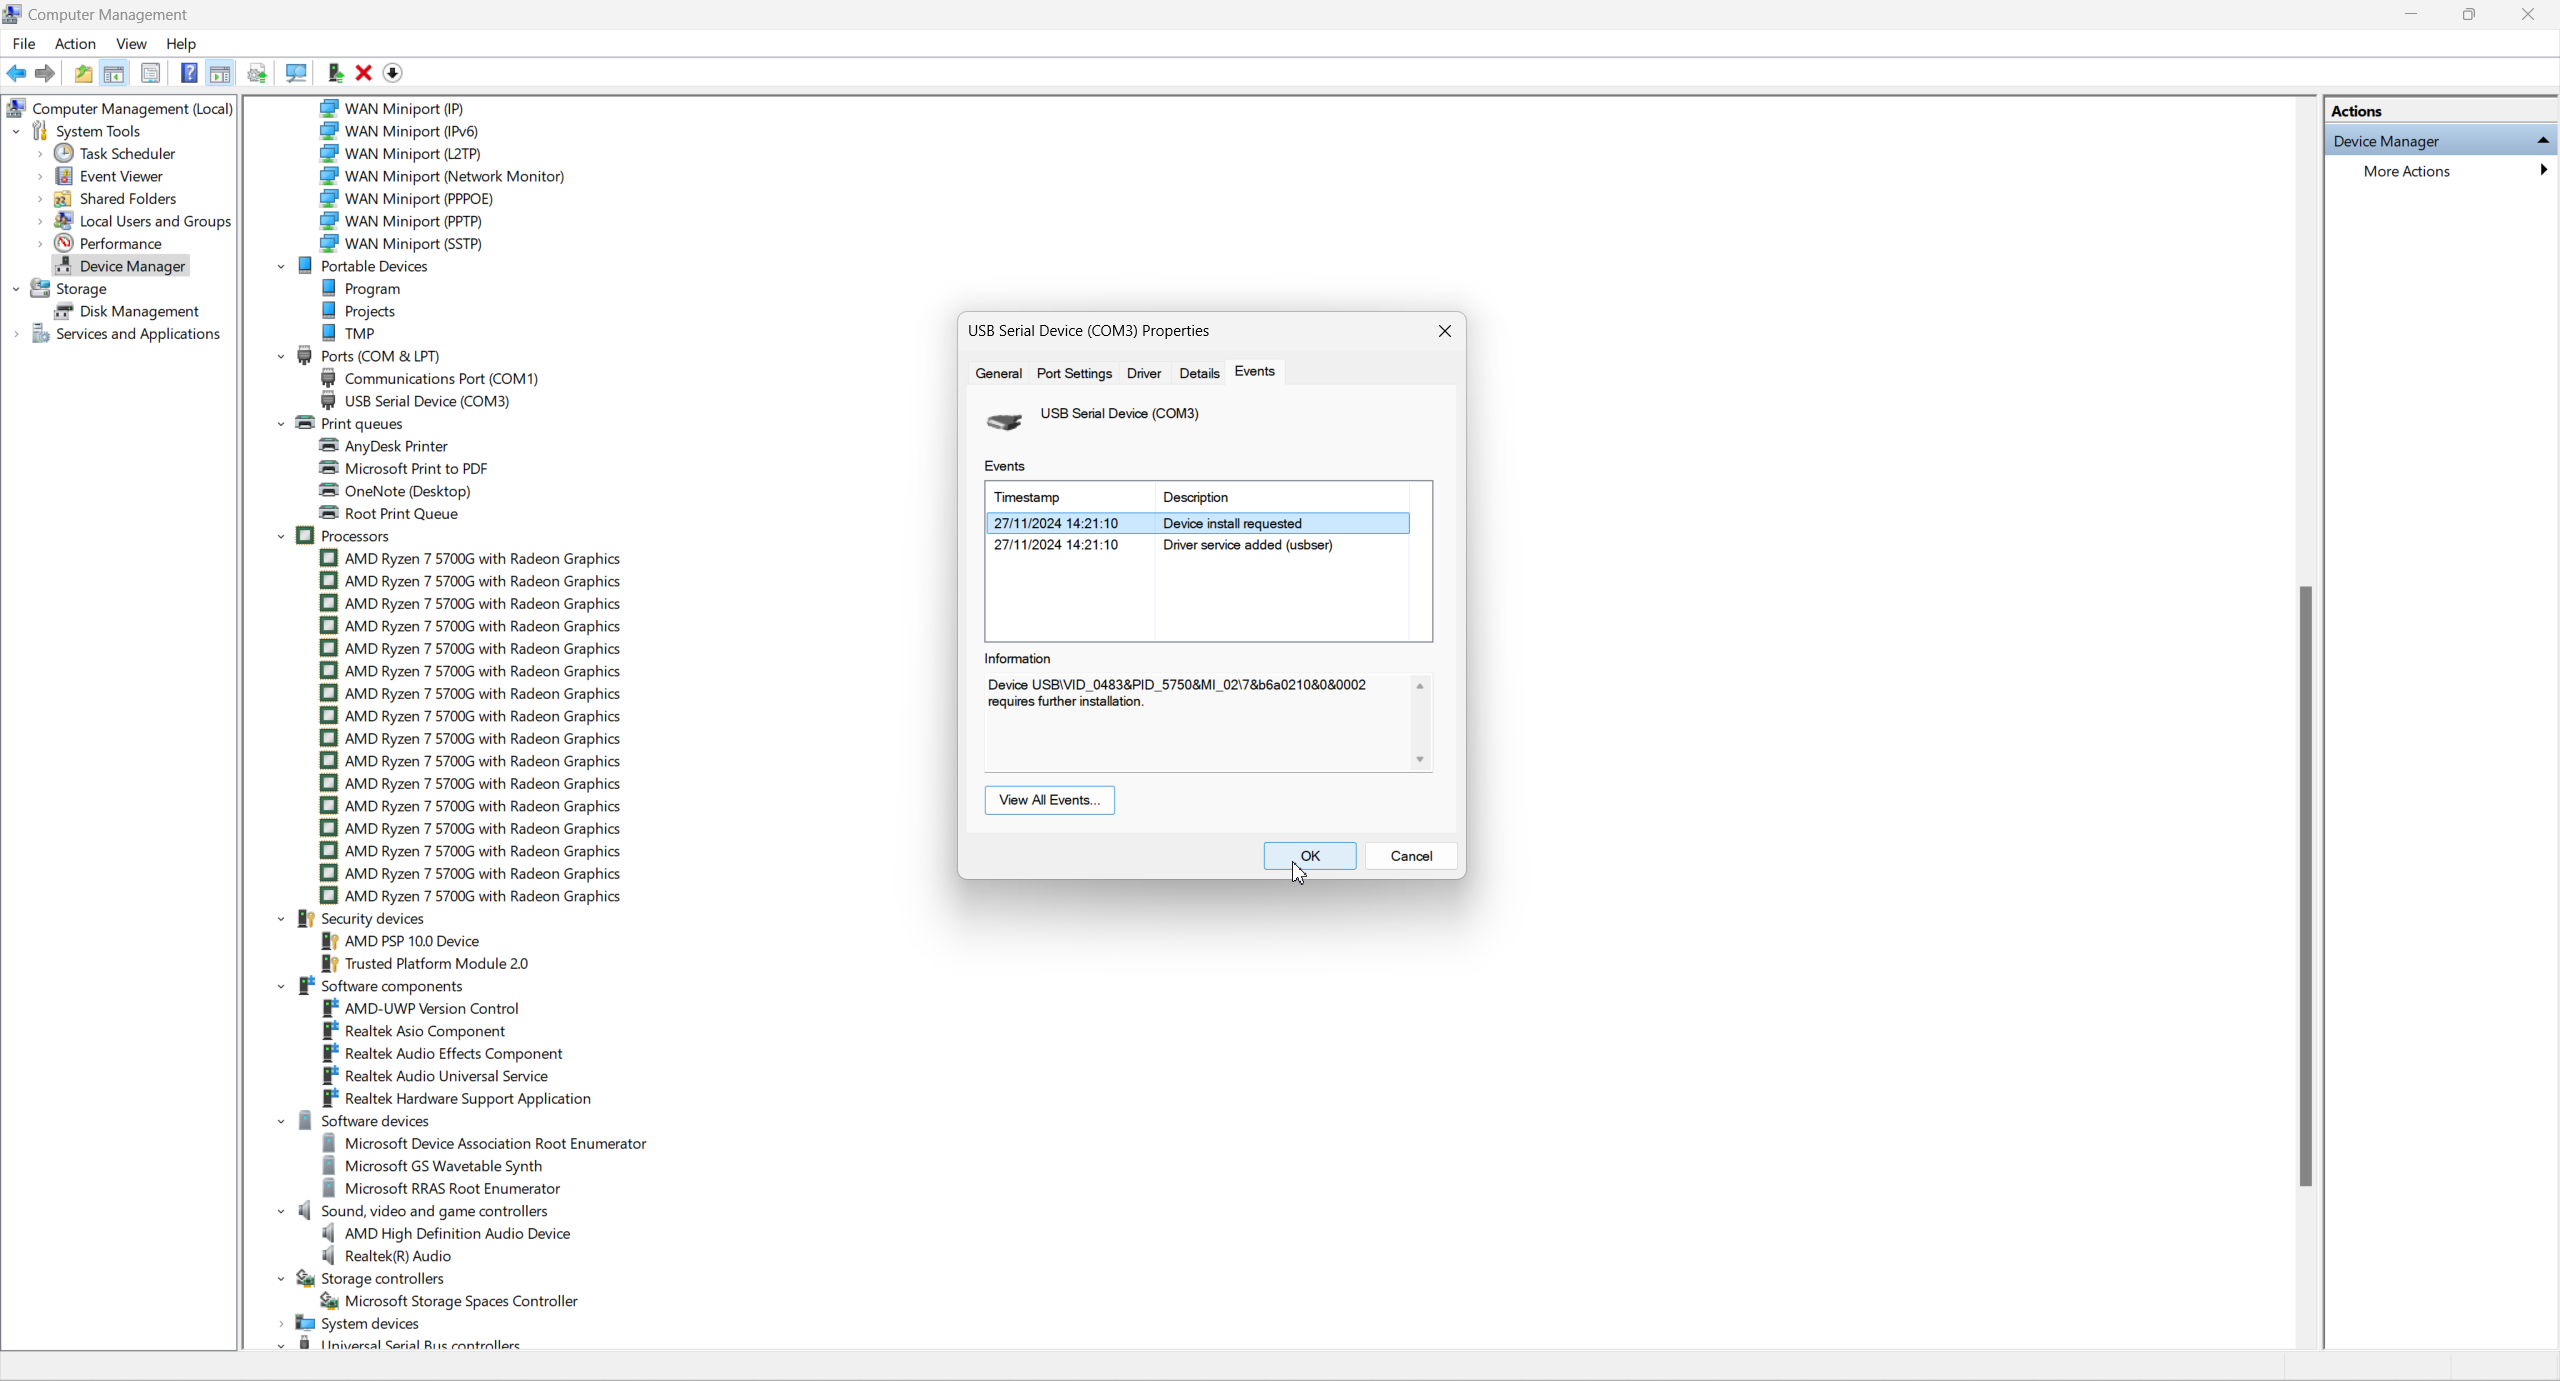Open the Driver tab in Properties
The width and height of the screenshot is (2560, 1381).
pos(1143,373)
